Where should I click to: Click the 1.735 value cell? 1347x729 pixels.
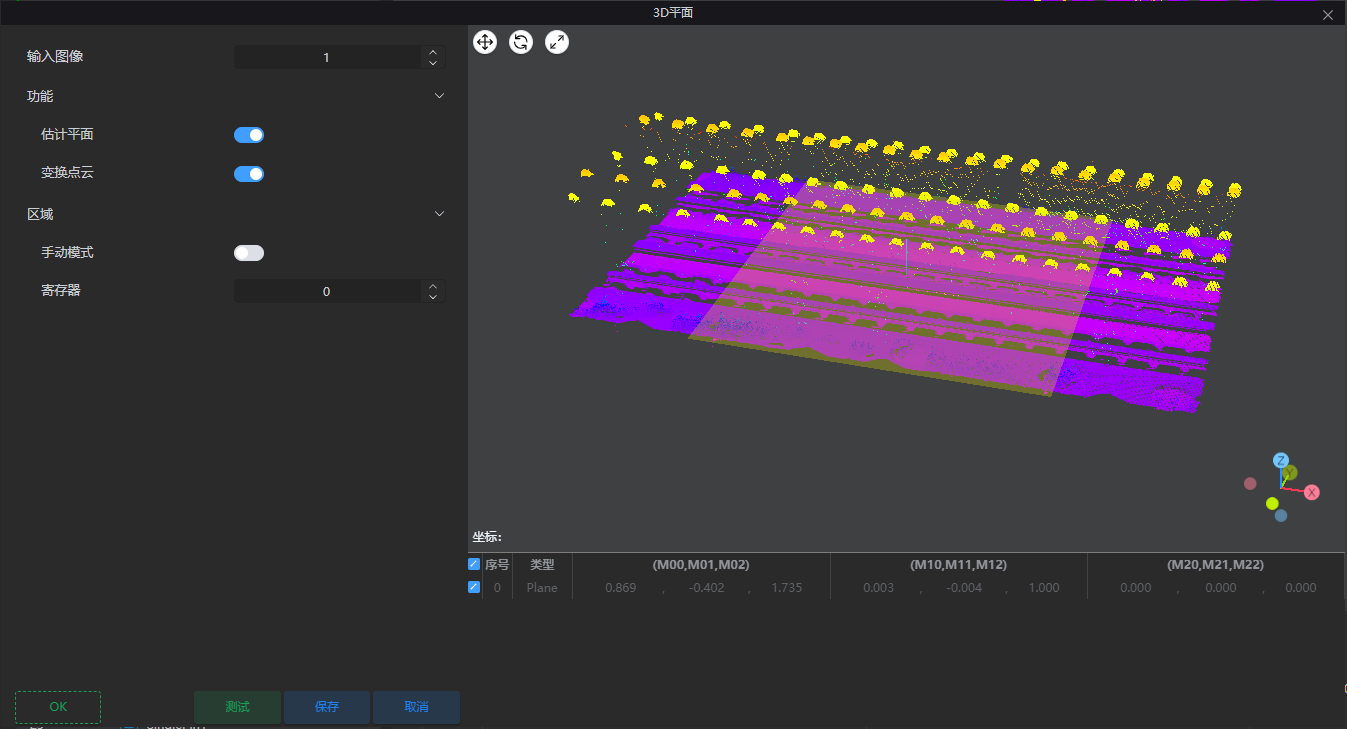(x=786, y=588)
